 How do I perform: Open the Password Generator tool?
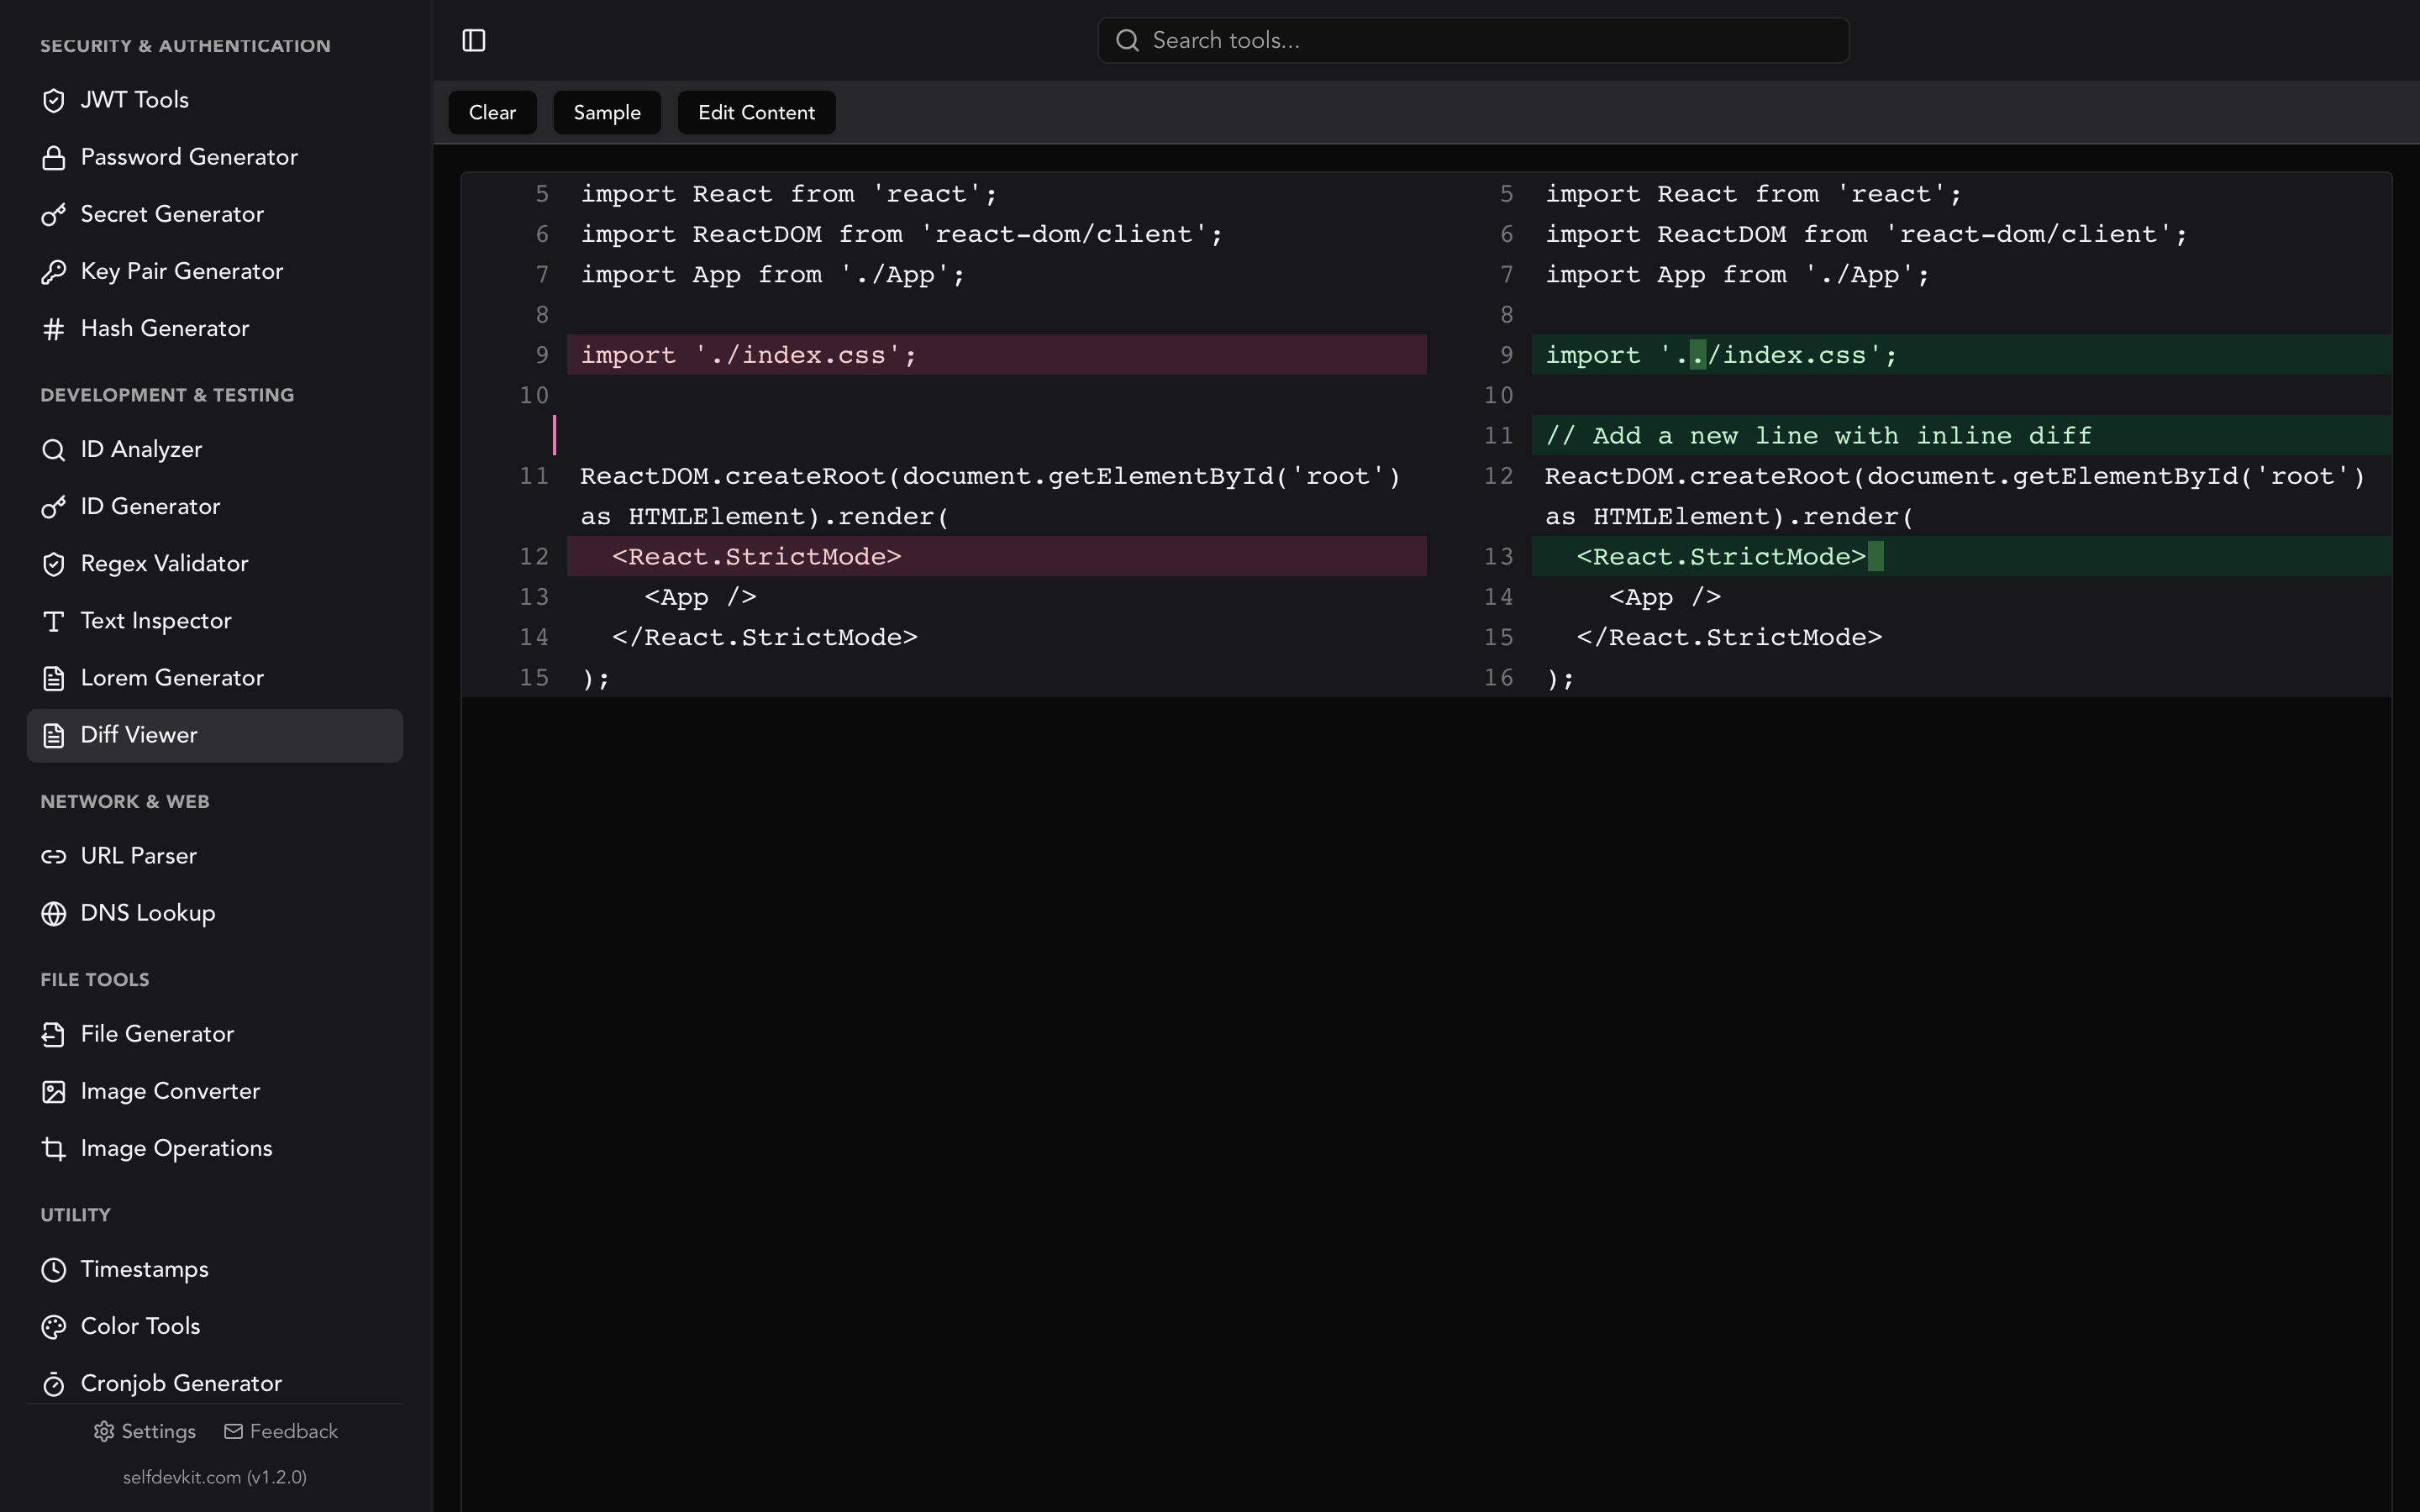click(x=189, y=157)
